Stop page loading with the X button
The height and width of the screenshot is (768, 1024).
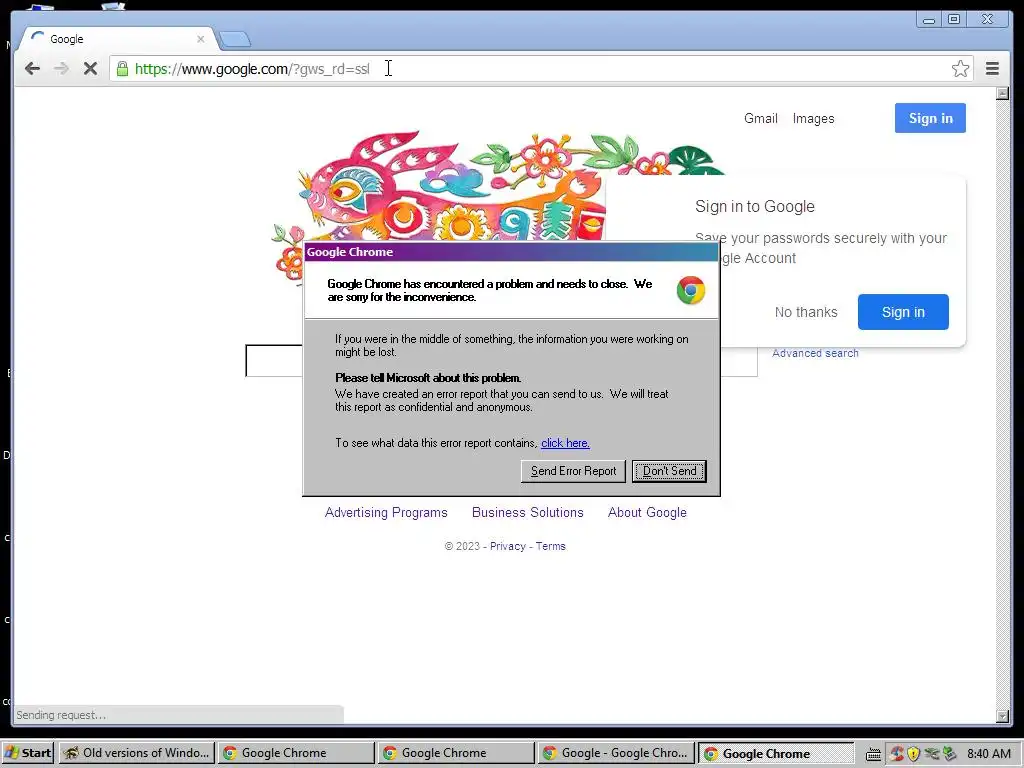(90, 69)
